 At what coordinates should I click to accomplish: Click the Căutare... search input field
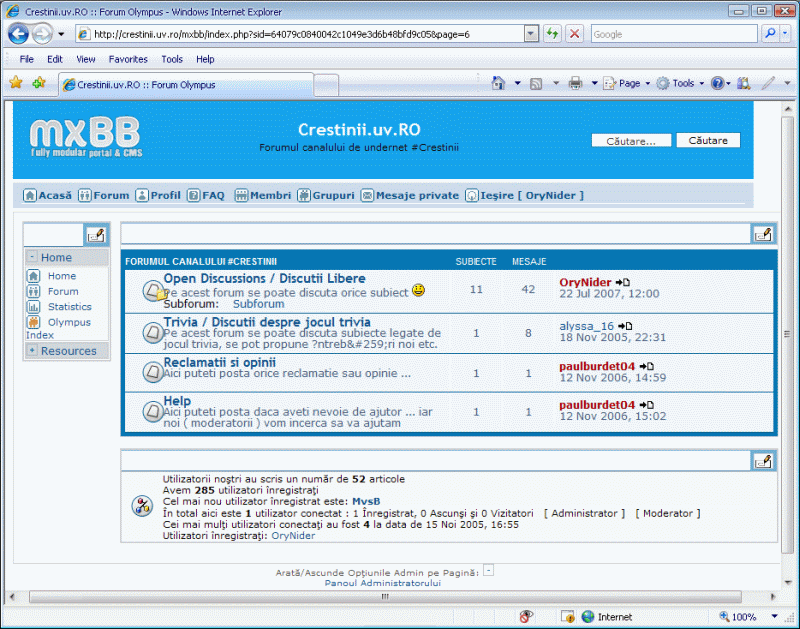coord(631,141)
